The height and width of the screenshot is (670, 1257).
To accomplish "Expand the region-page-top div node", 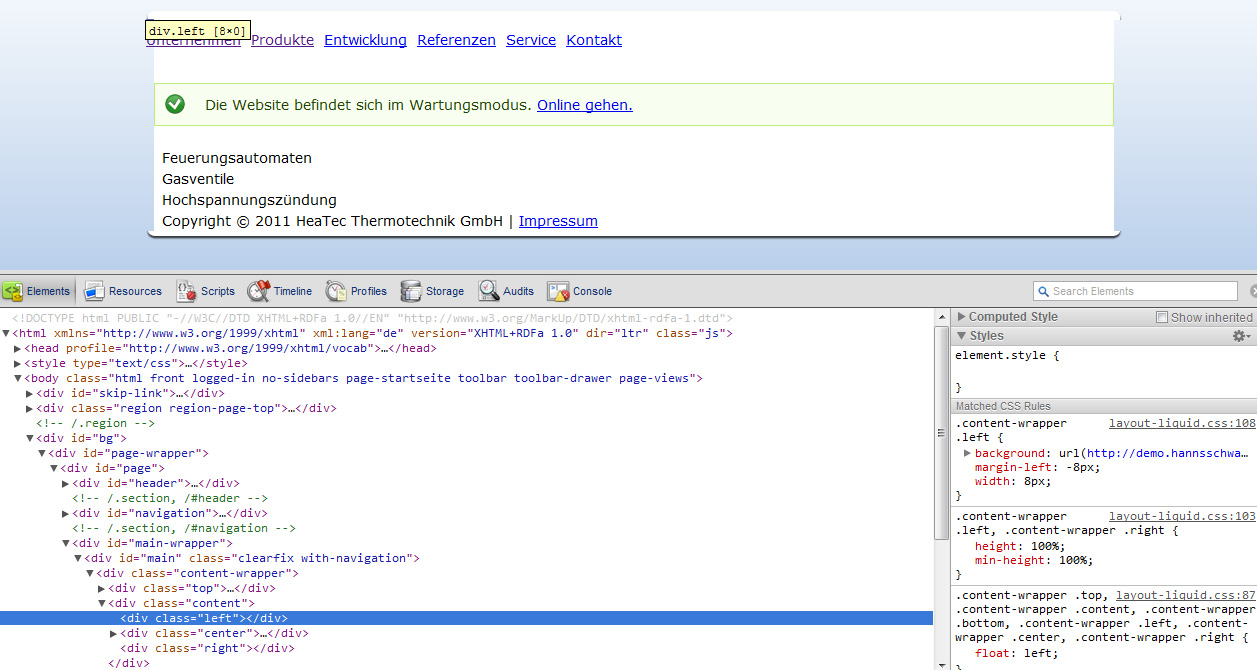I will coord(30,408).
